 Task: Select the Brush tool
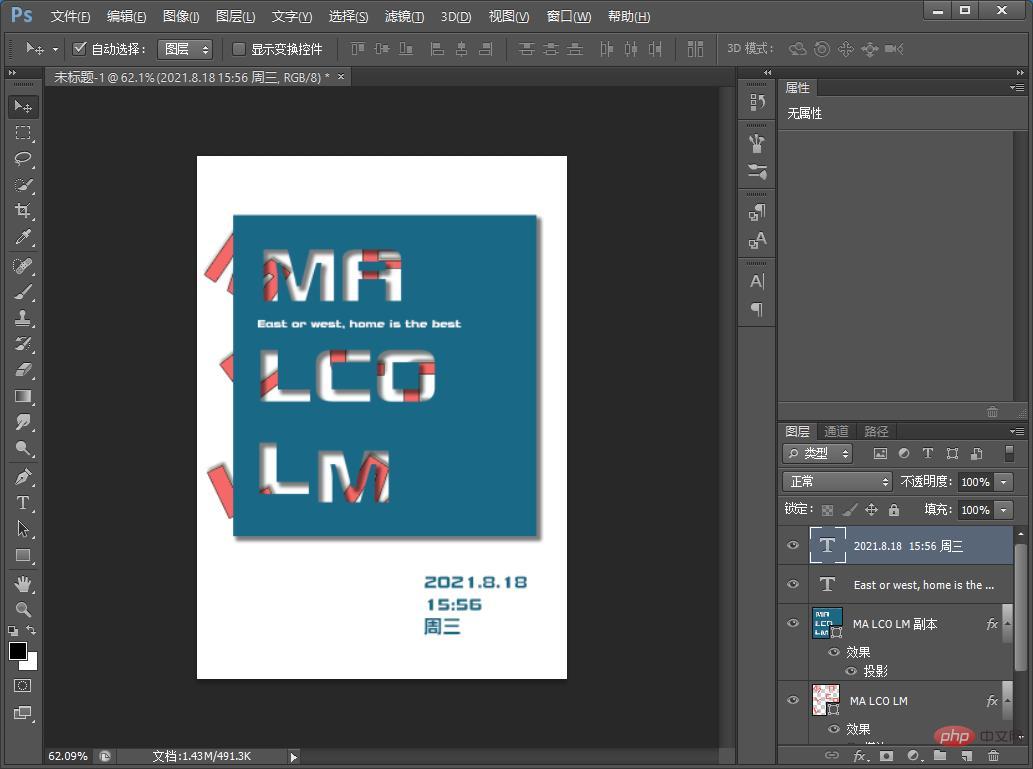[23, 292]
